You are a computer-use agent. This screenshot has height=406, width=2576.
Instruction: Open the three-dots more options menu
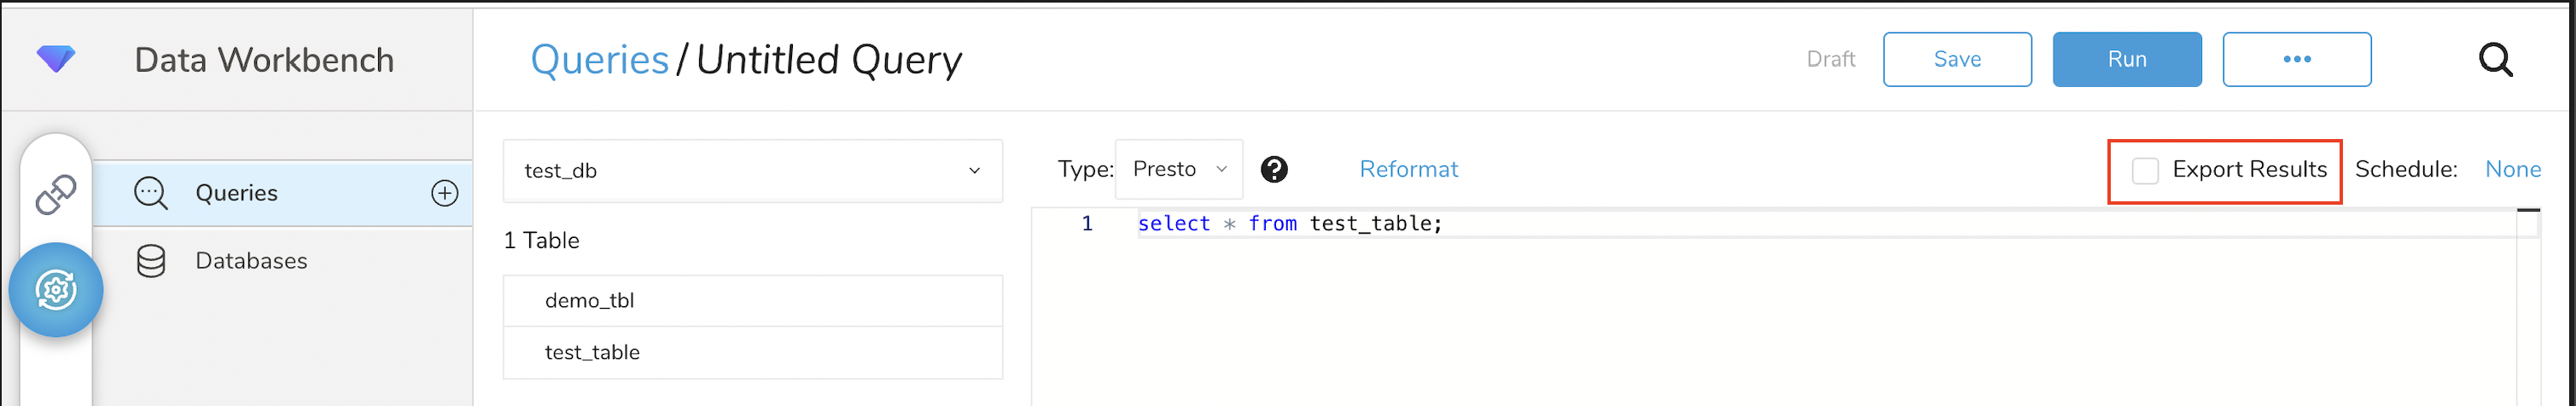(x=2296, y=59)
